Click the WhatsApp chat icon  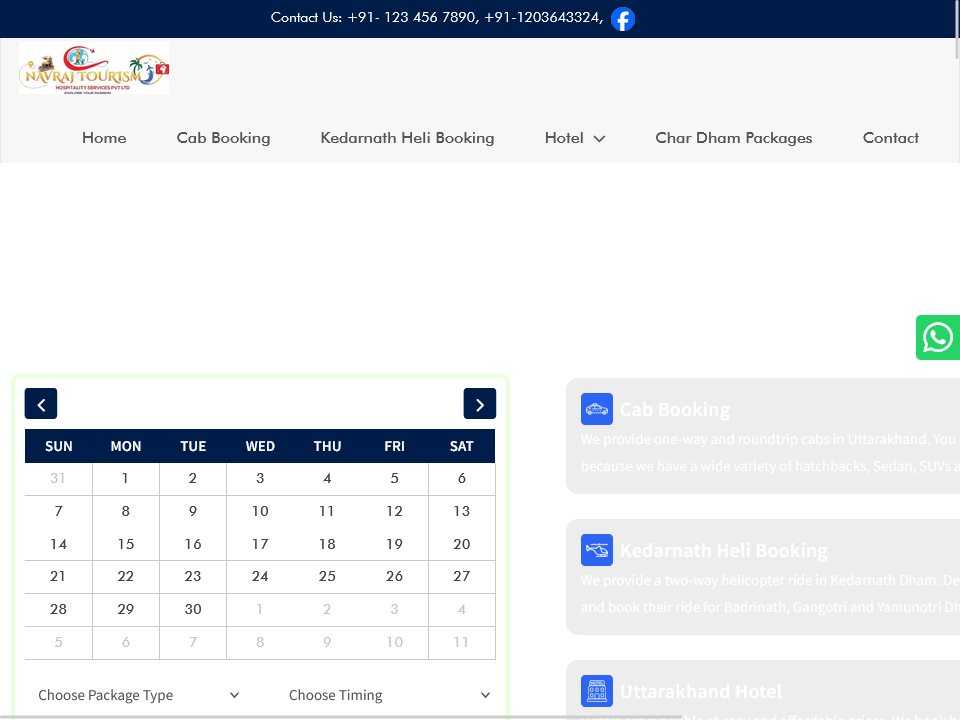[x=938, y=338]
